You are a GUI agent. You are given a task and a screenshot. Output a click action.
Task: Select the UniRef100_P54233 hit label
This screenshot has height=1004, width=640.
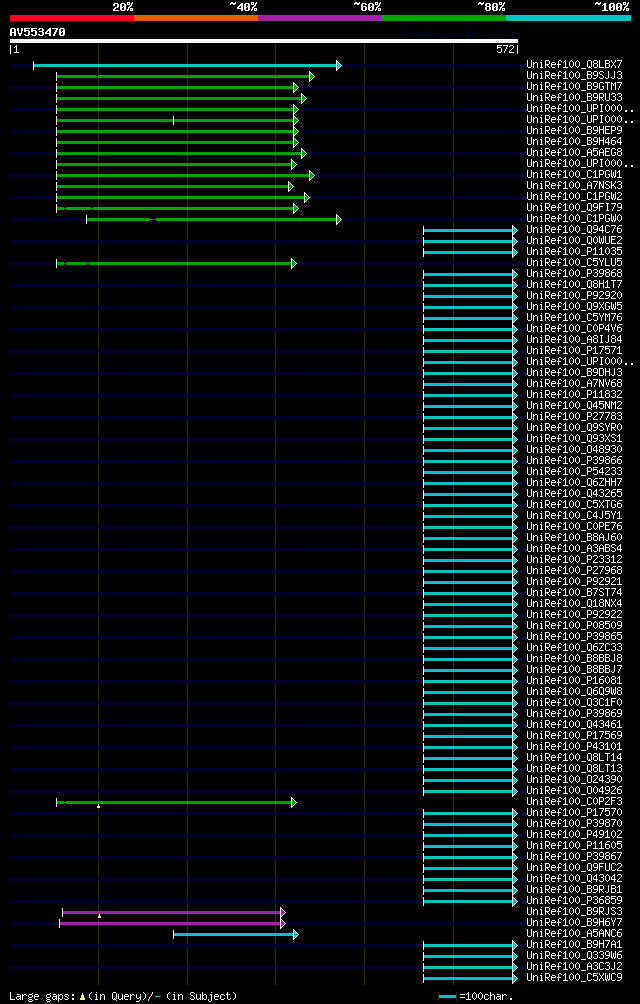(x=574, y=471)
